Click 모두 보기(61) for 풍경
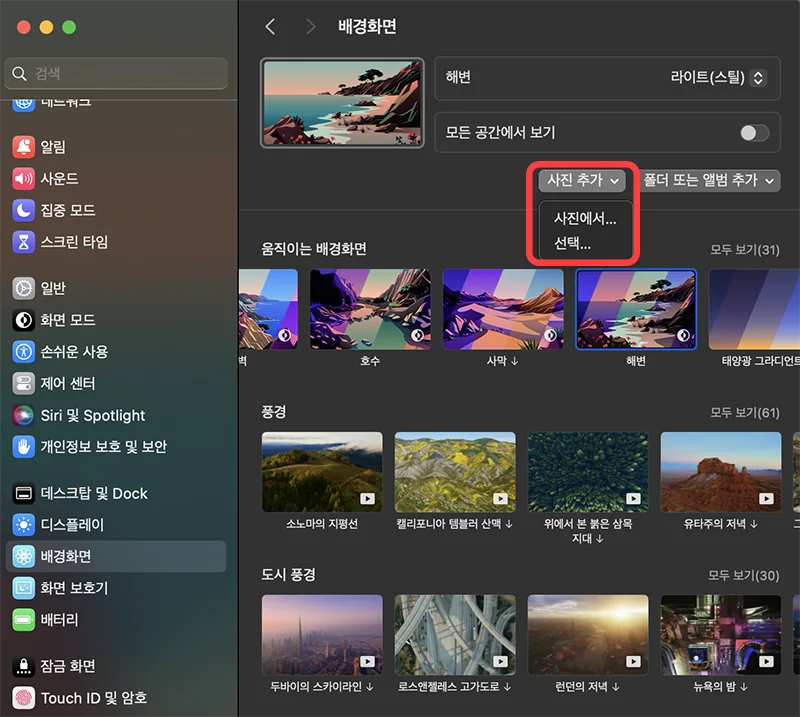 pyautogui.click(x=745, y=413)
